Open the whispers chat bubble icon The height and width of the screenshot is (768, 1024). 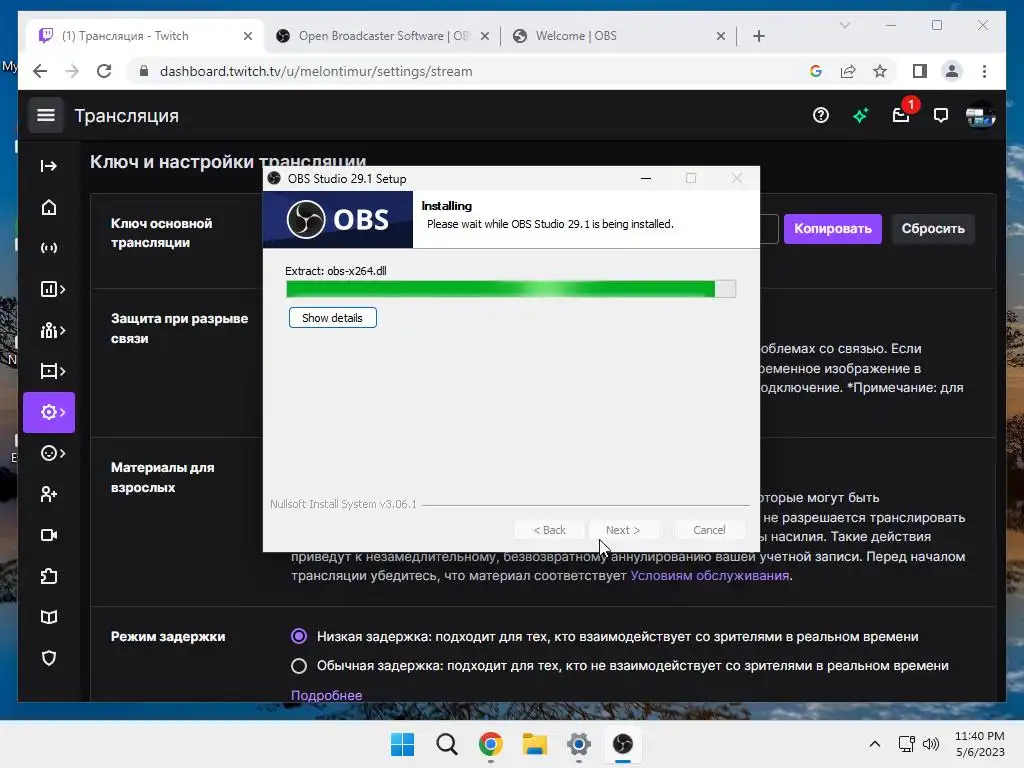[940, 116]
